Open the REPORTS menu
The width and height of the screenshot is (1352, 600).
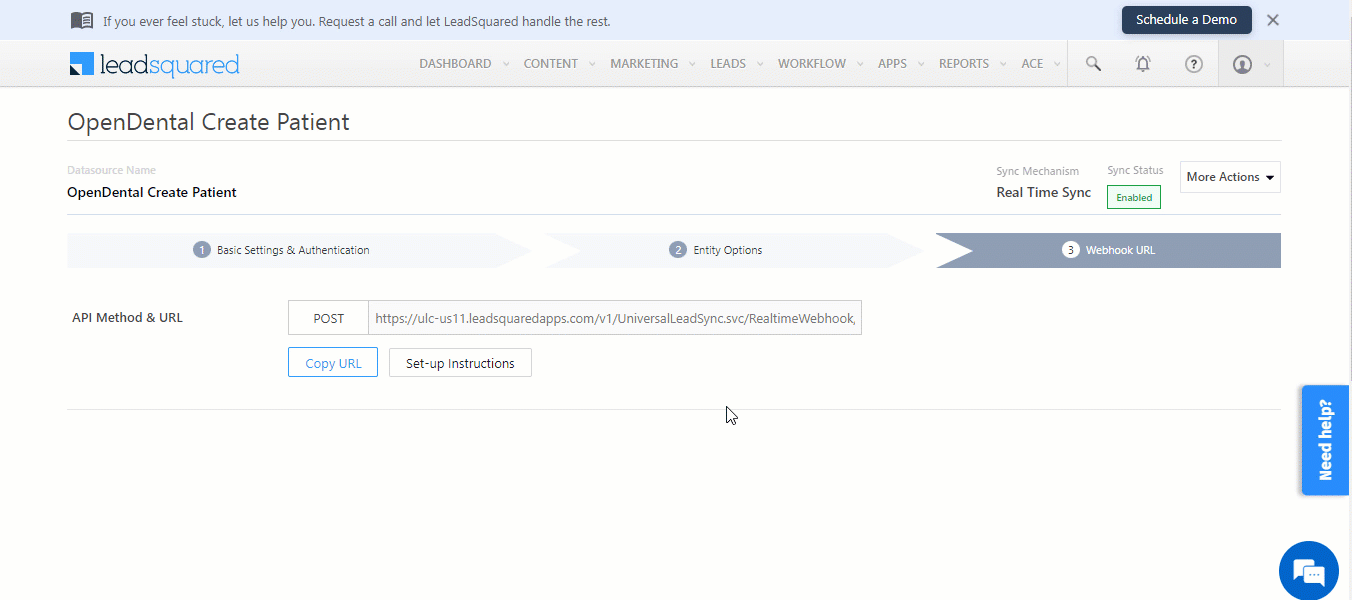pyautogui.click(x=964, y=63)
